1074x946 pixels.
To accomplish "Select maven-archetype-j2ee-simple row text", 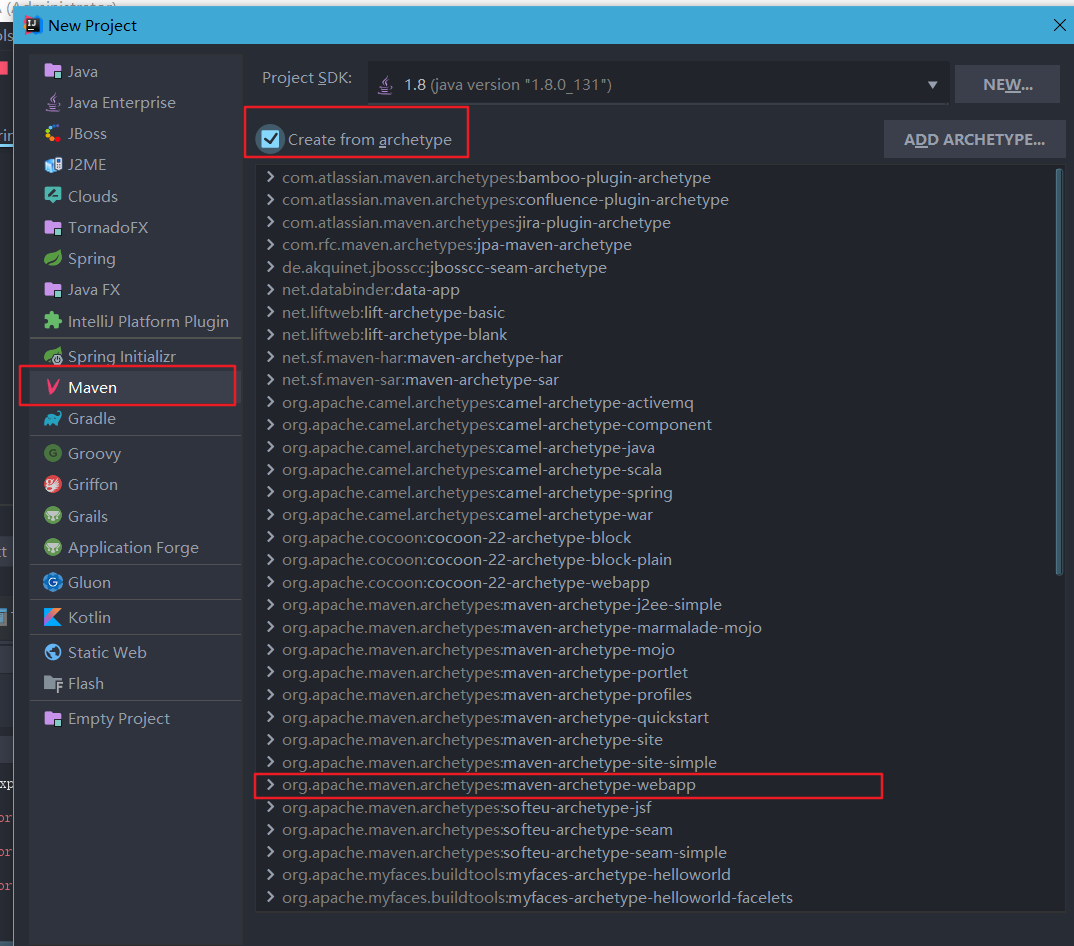I will coord(502,605).
